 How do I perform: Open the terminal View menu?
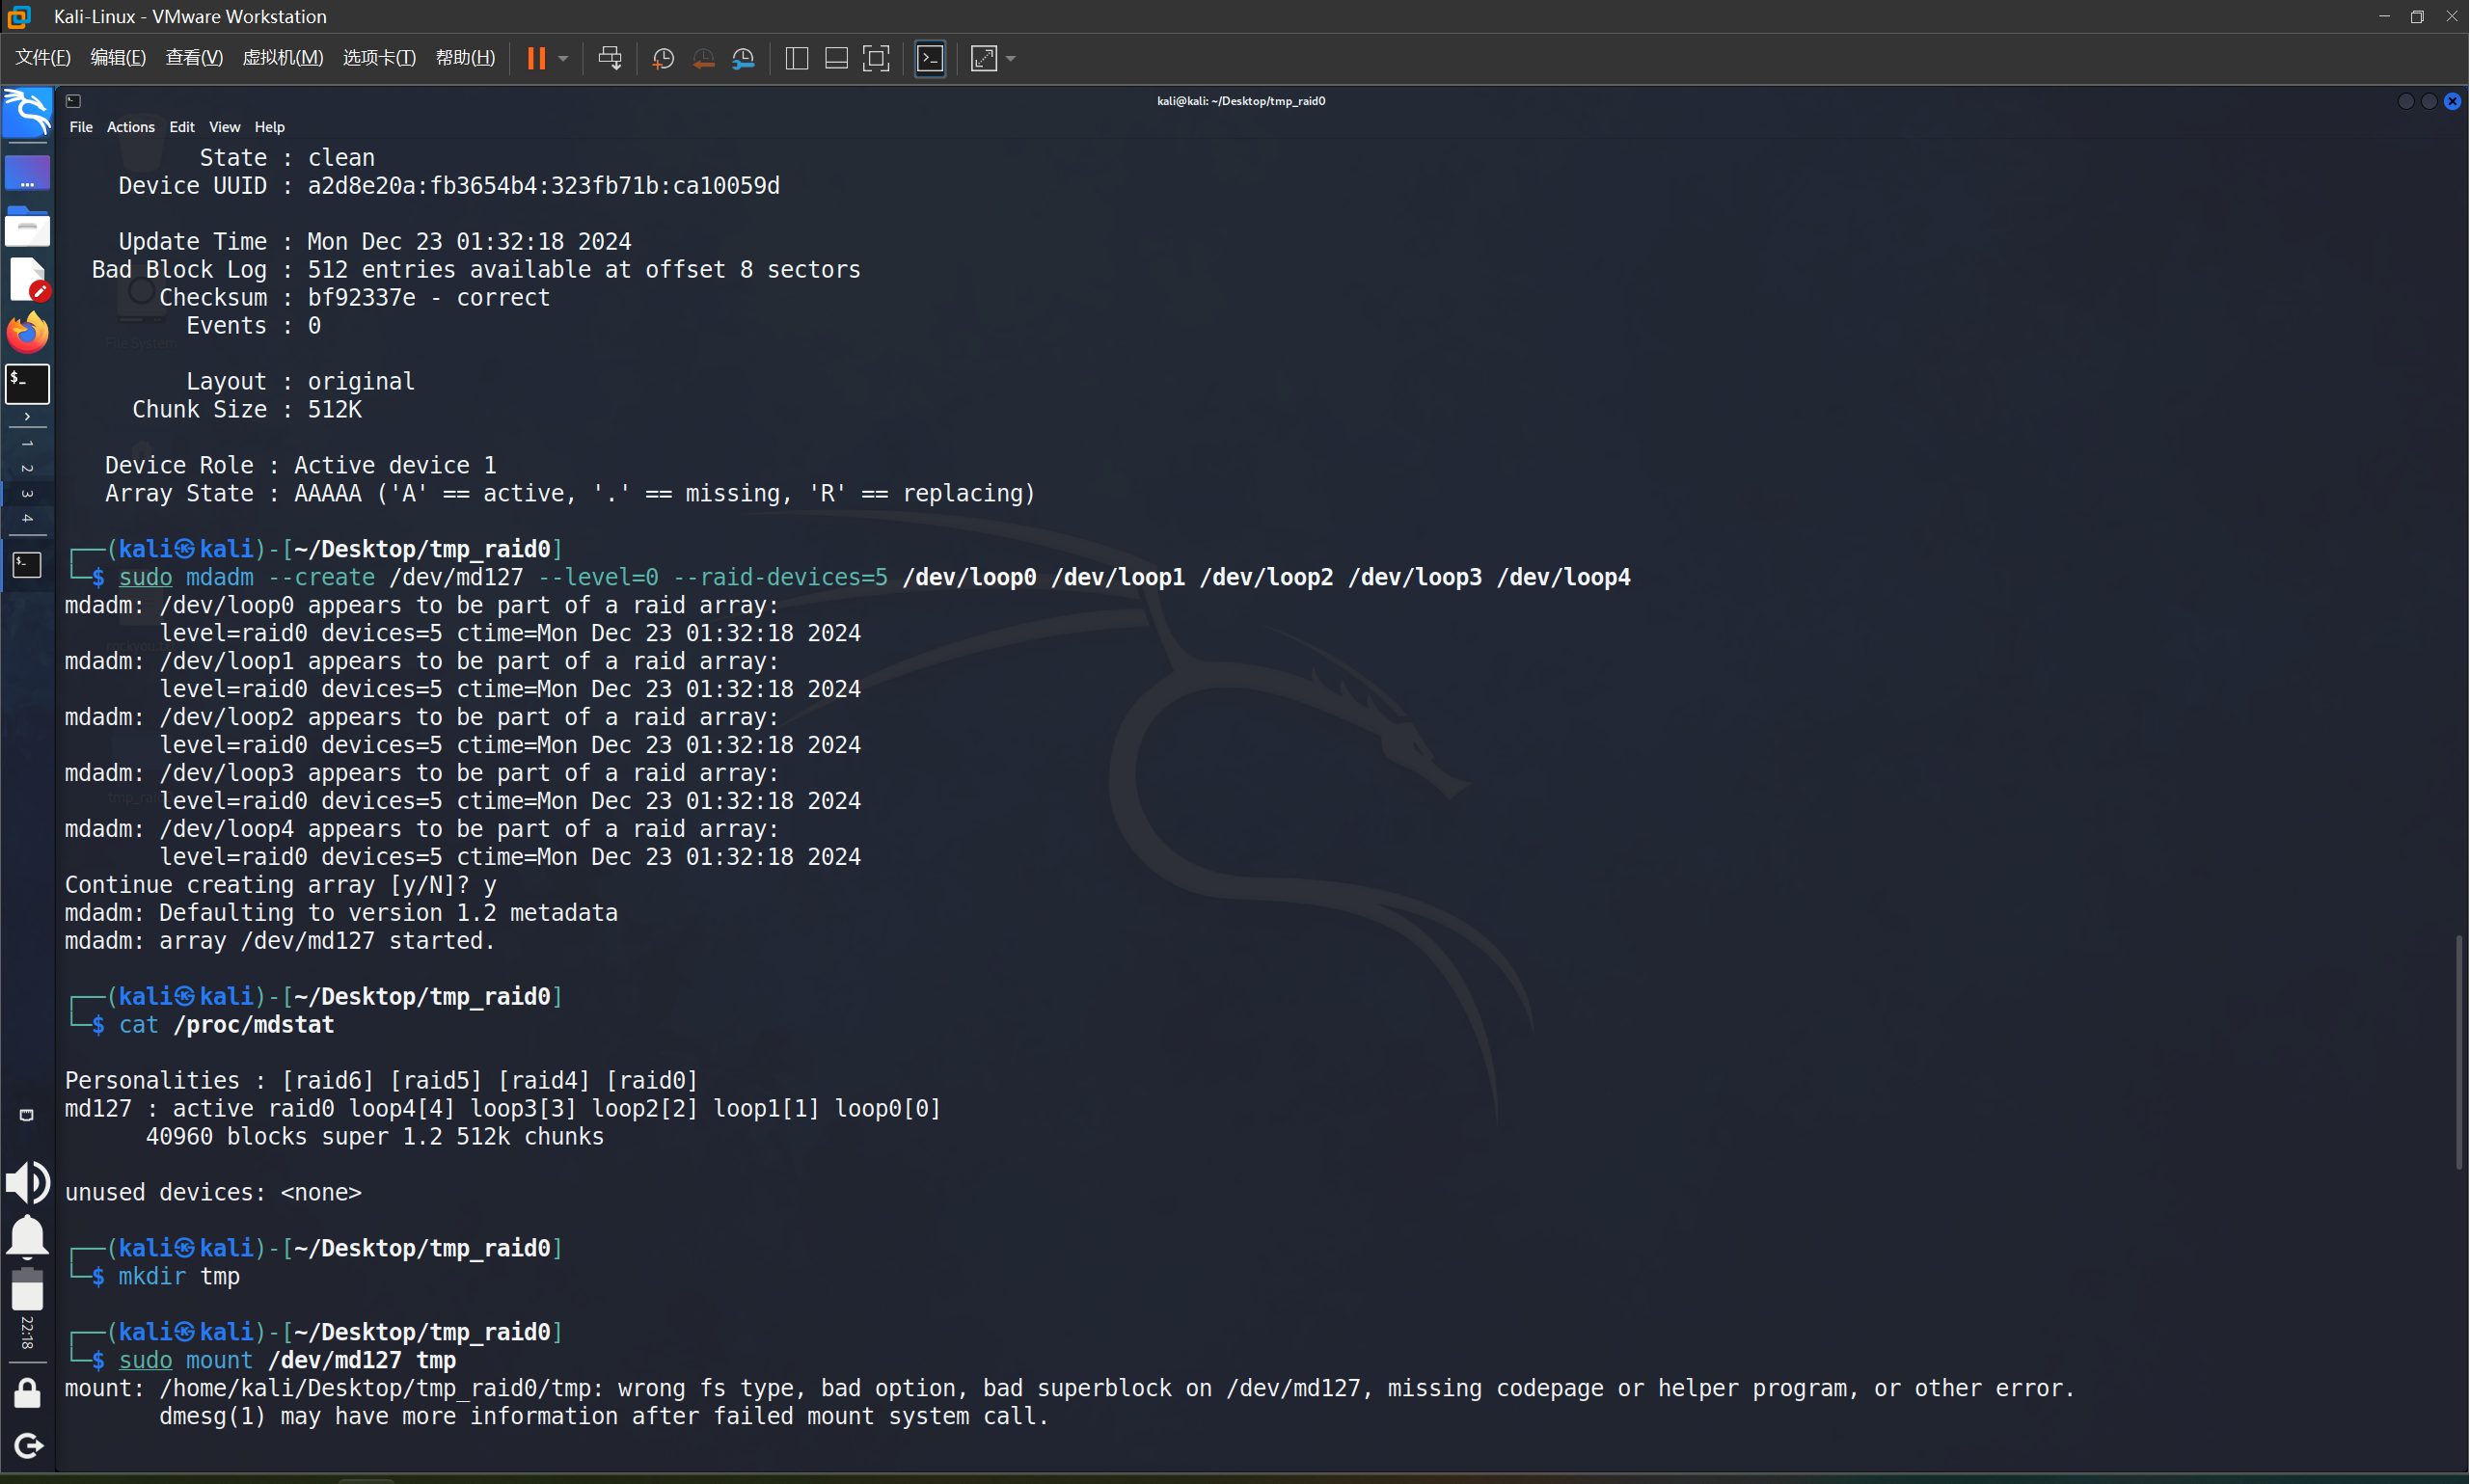[x=224, y=127]
